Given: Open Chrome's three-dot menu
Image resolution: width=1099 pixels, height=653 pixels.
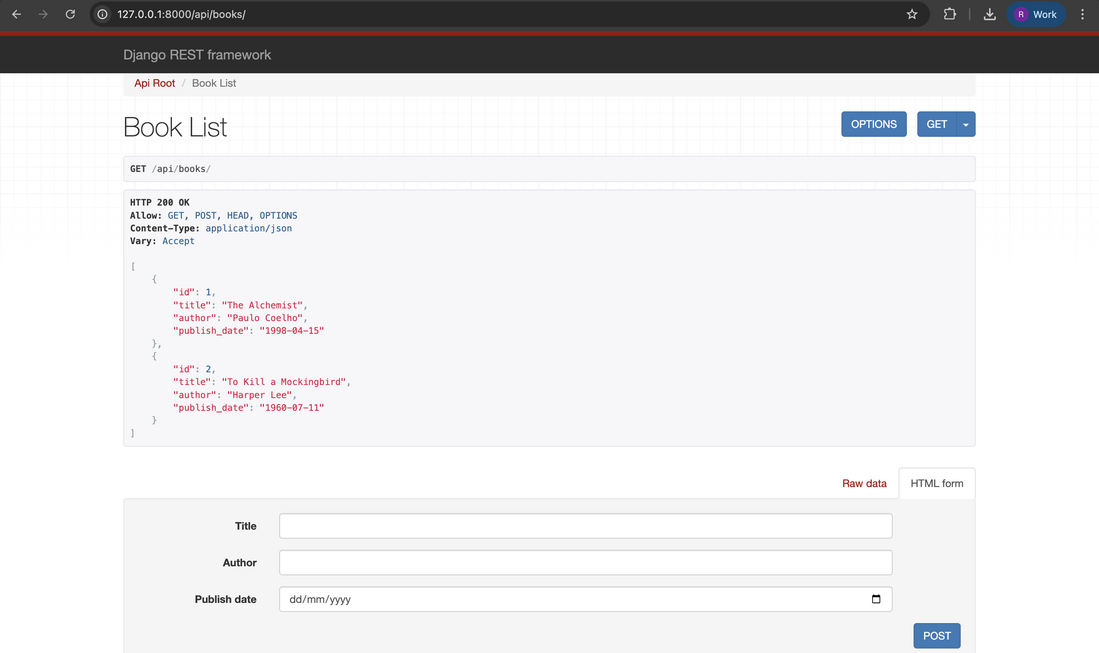Looking at the screenshot, I should click(x=1083, y=14).
